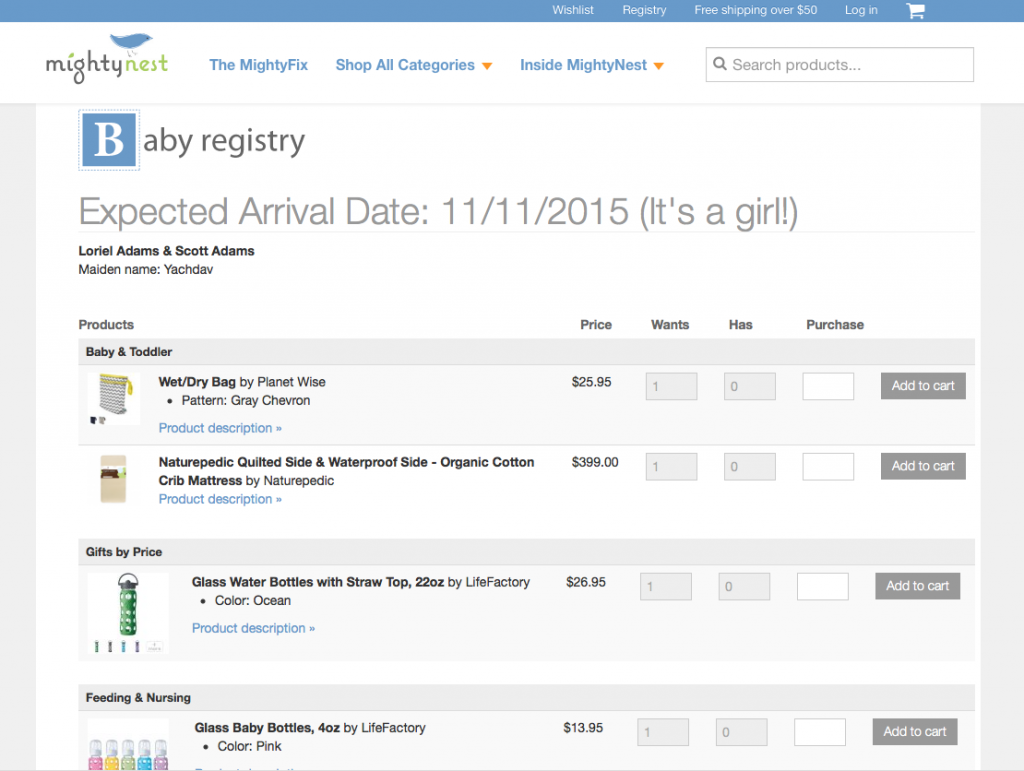Image resolution: width=1024 pixels, height=771 pixels.
Task: Open Wet/Dry Bag product description link
Action: [x=220, y=428]
